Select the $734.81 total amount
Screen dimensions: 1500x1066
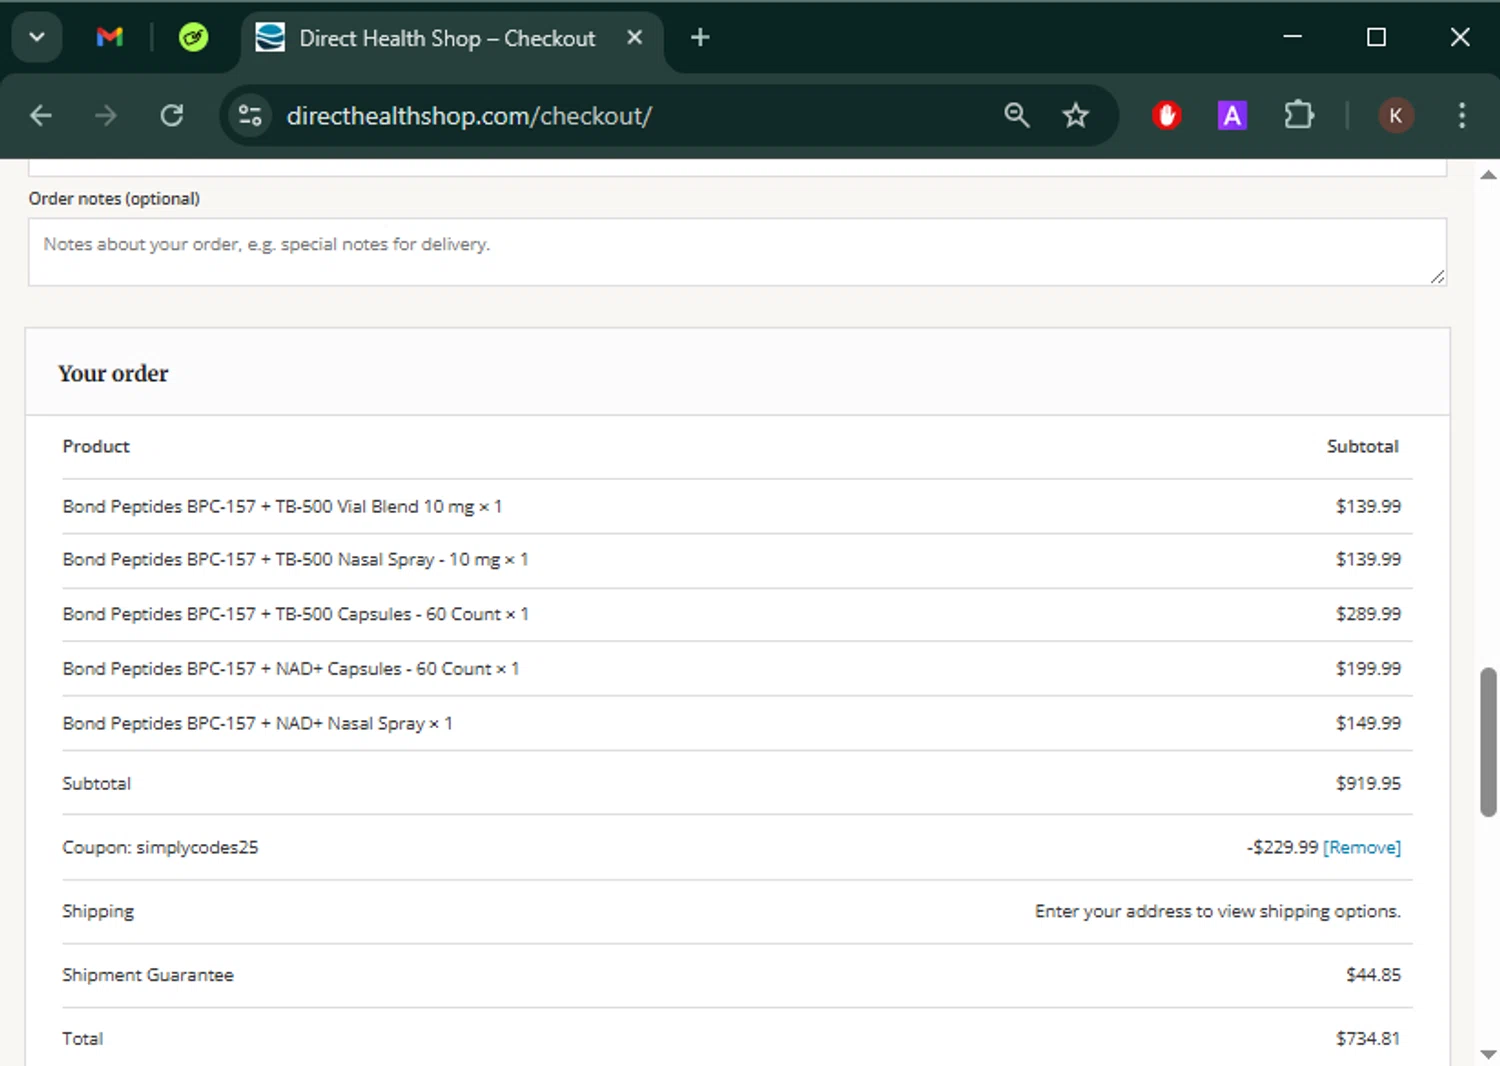click(1368, 1039)
